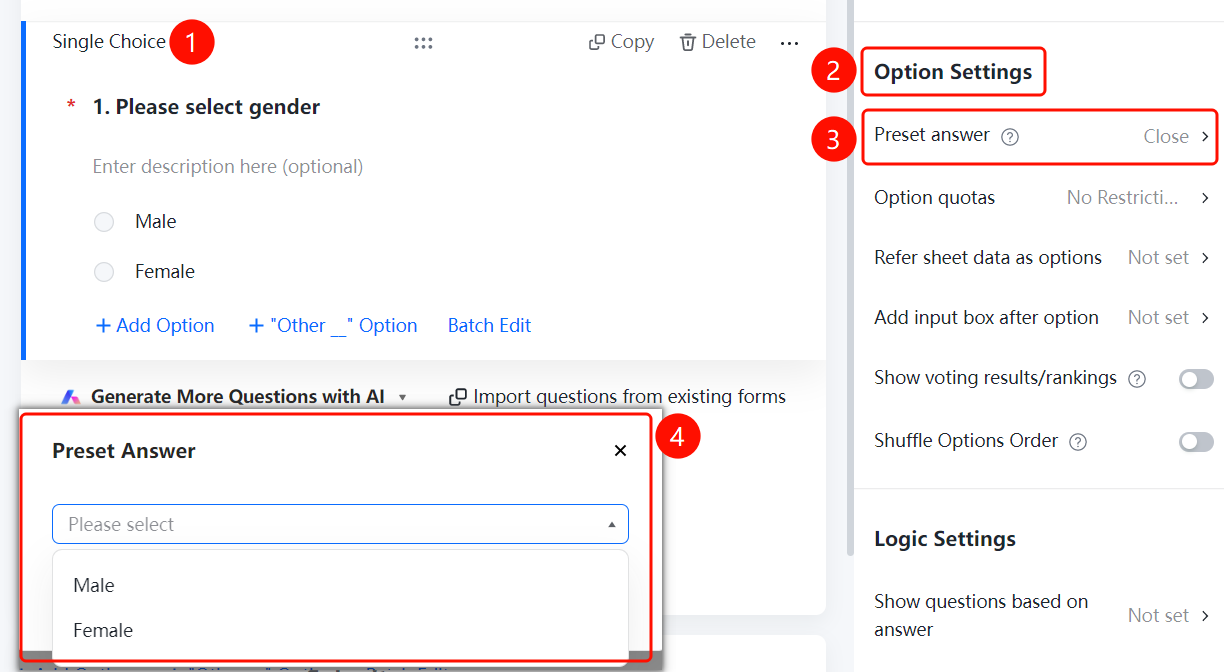Open the Option quotas setting chevron

(x=1205, y=198)
